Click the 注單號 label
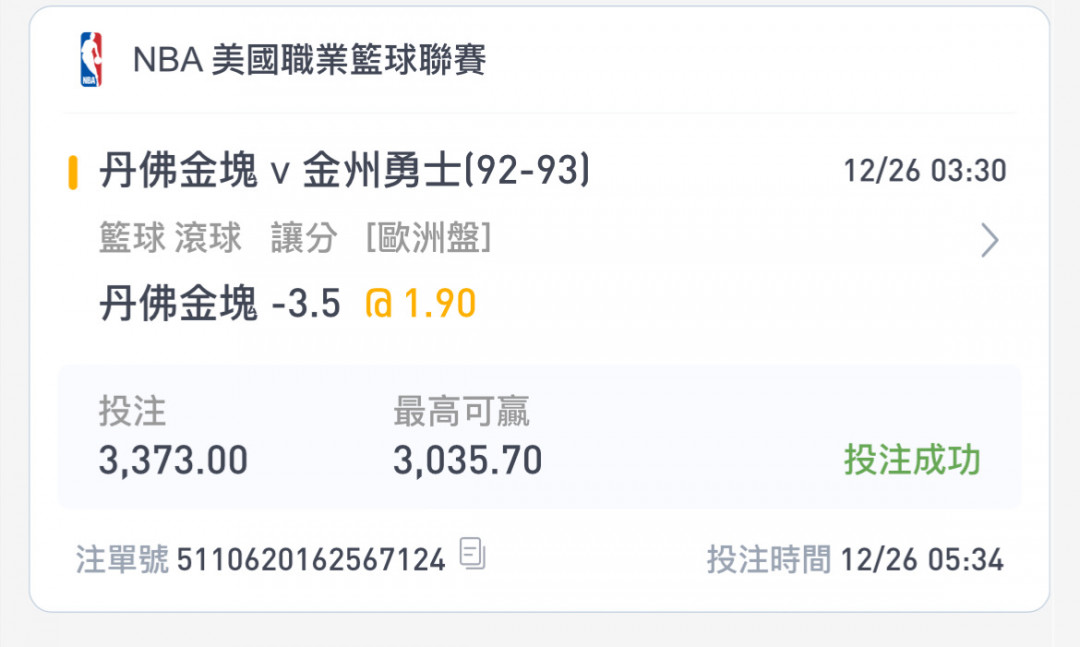The width and height of the screenshot is (1080, 647). [122, 559]
